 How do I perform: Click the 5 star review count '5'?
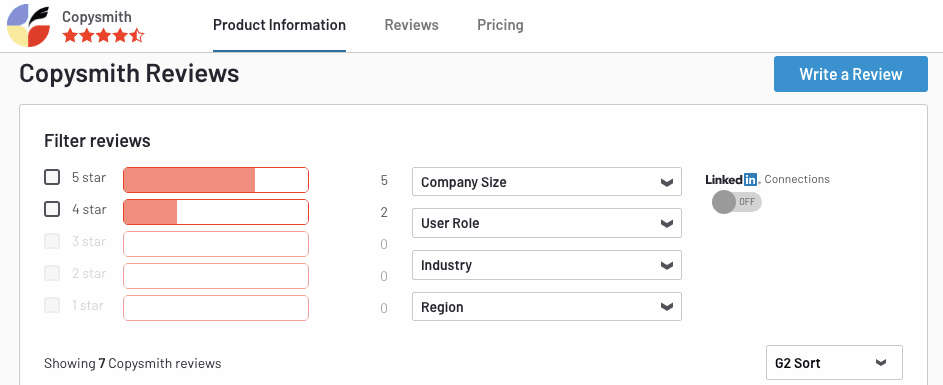point(384,180)
